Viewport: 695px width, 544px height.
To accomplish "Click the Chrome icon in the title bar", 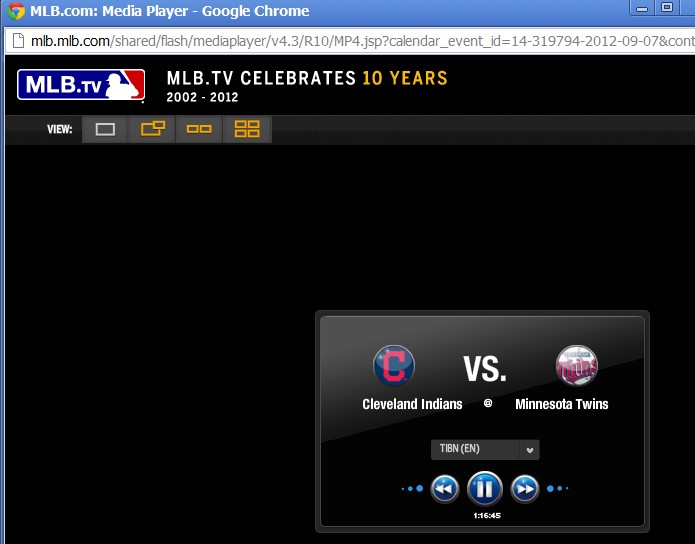I will (x=16, y=11).
